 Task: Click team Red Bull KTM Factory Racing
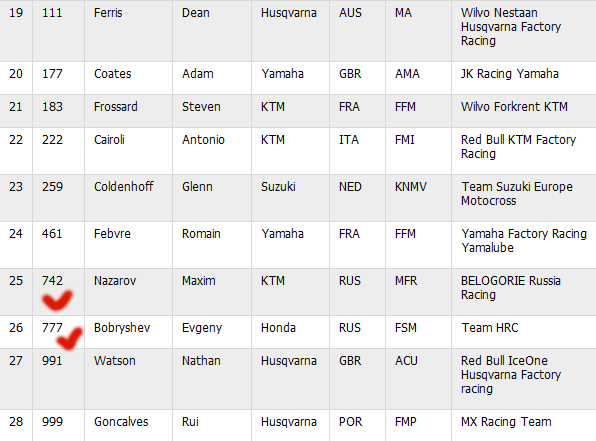518,147
